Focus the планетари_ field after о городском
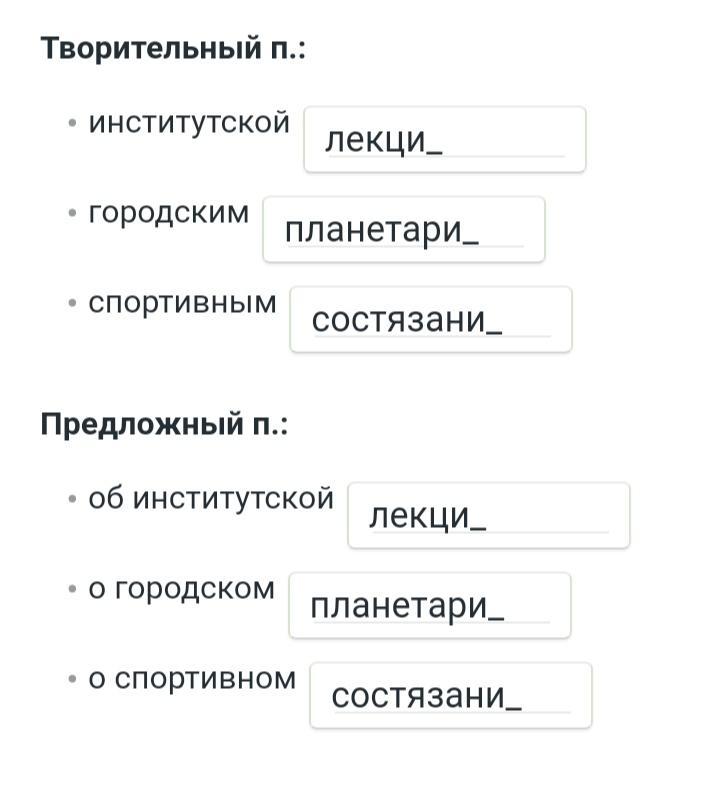 pyautogui.click(x=430, y=605)
